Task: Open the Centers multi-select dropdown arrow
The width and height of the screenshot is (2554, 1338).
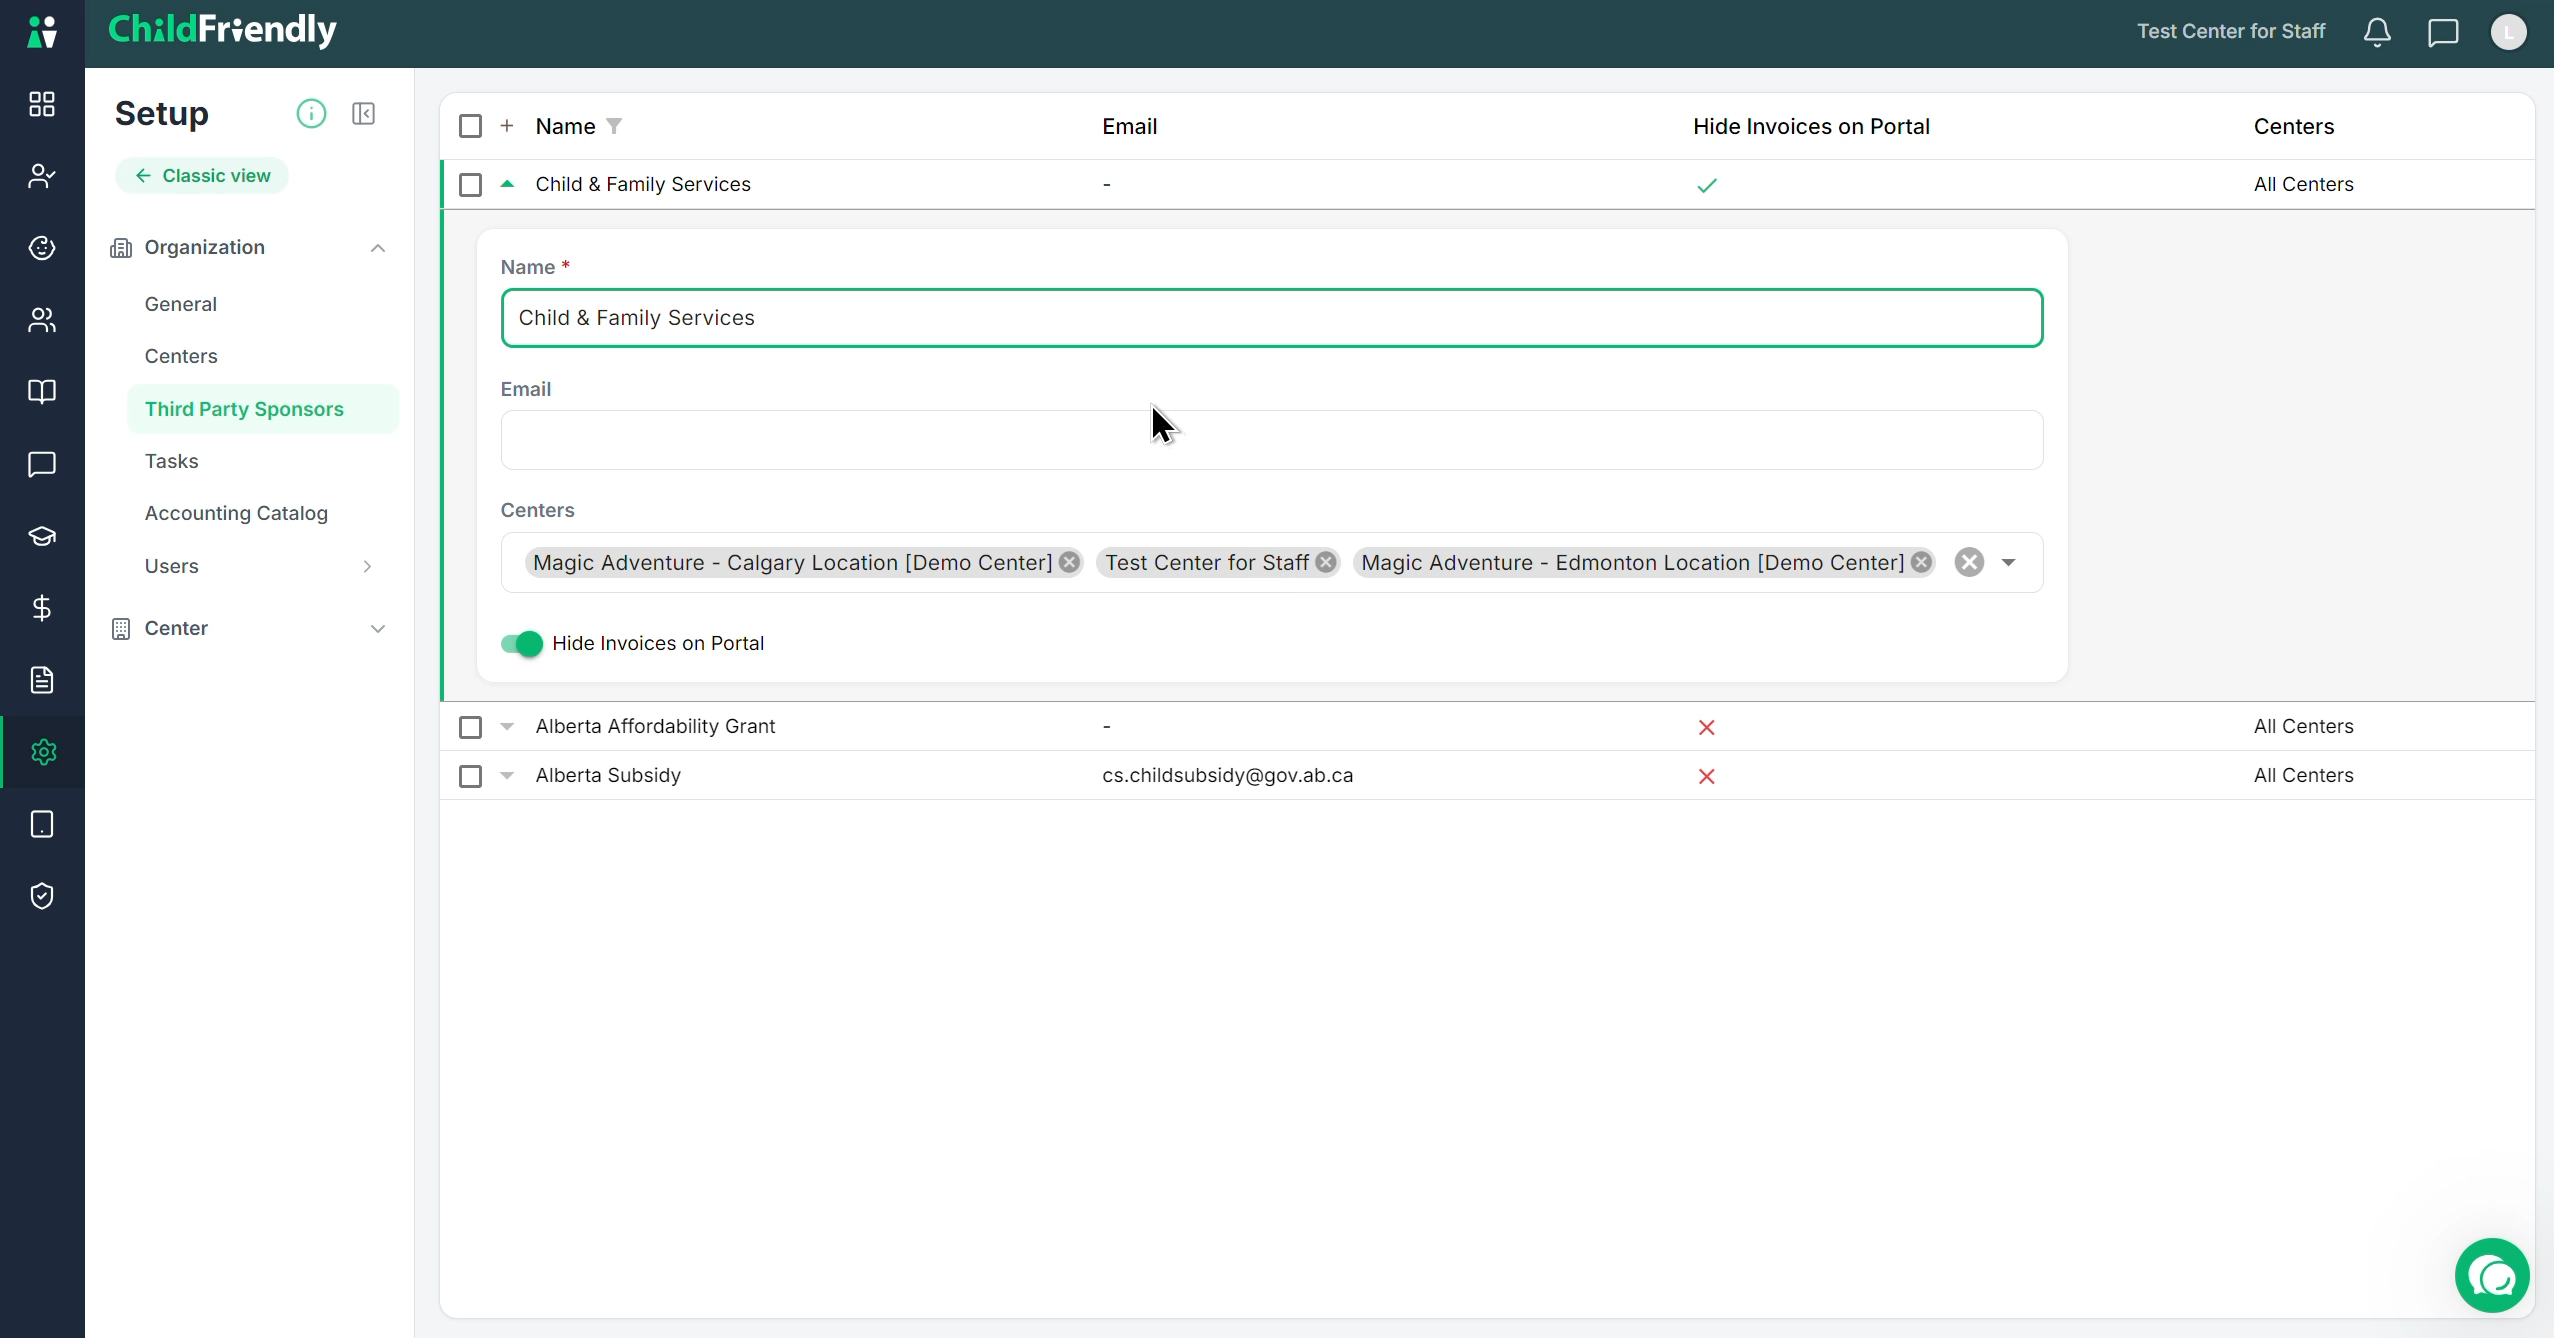Action: (2008, 563)
